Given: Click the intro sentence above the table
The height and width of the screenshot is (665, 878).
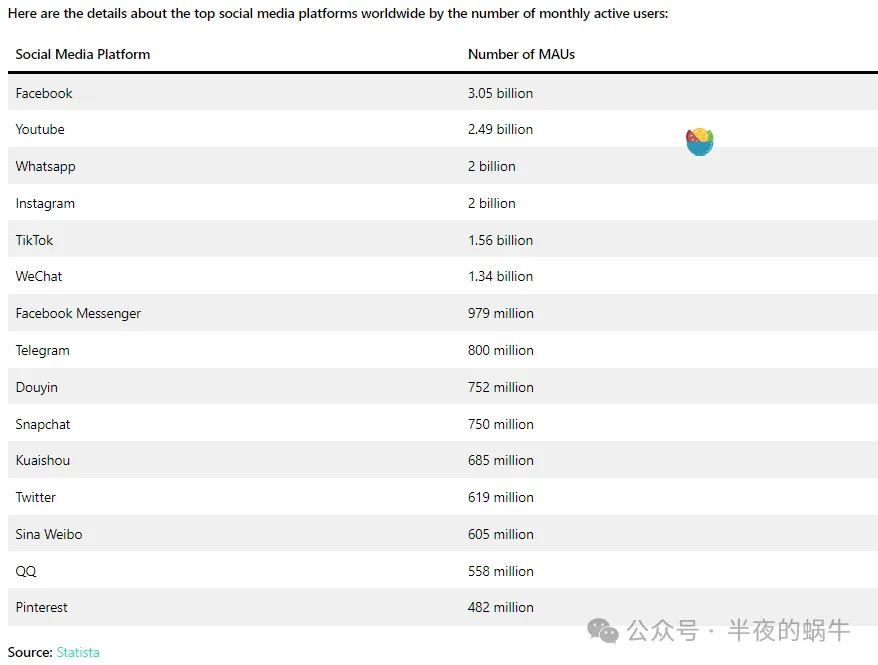Looking at the screenshot, I should click(x=338, y=13).
